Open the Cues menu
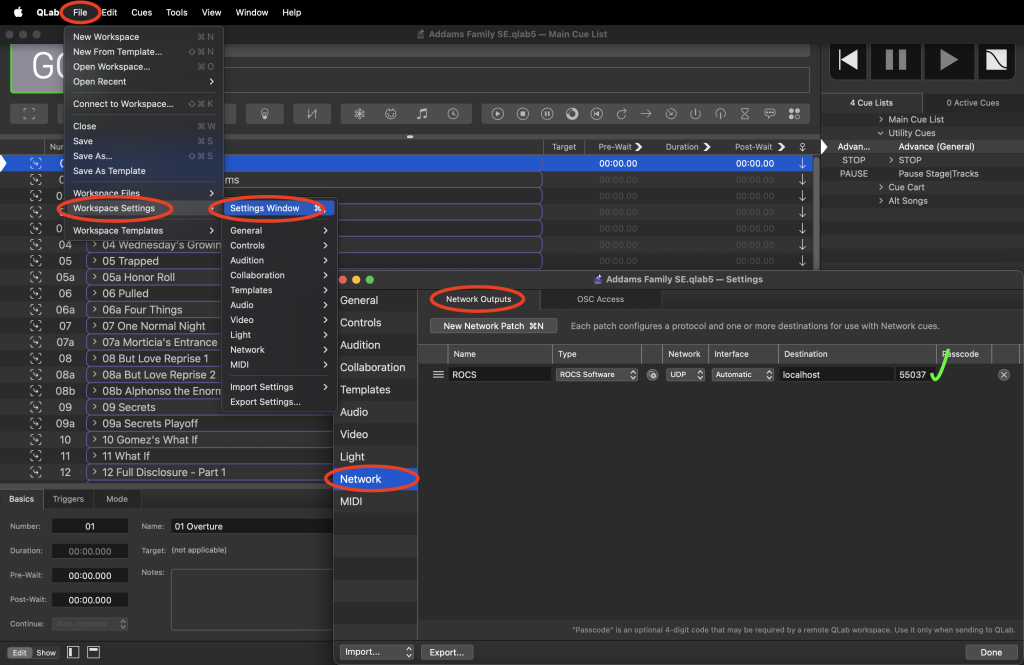This screenshot has height=665, width=1024. (x=142, y=12)
